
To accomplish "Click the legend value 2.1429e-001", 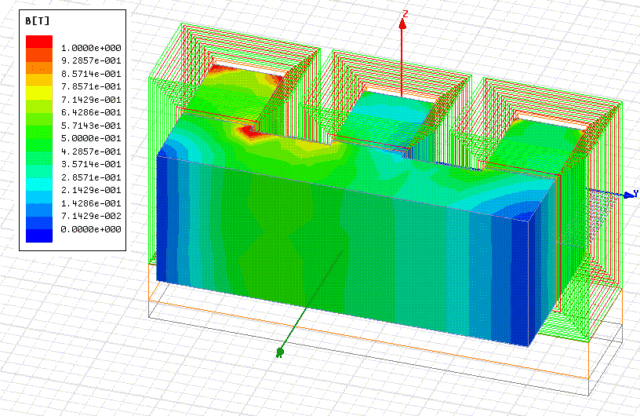I will point(91,190).
